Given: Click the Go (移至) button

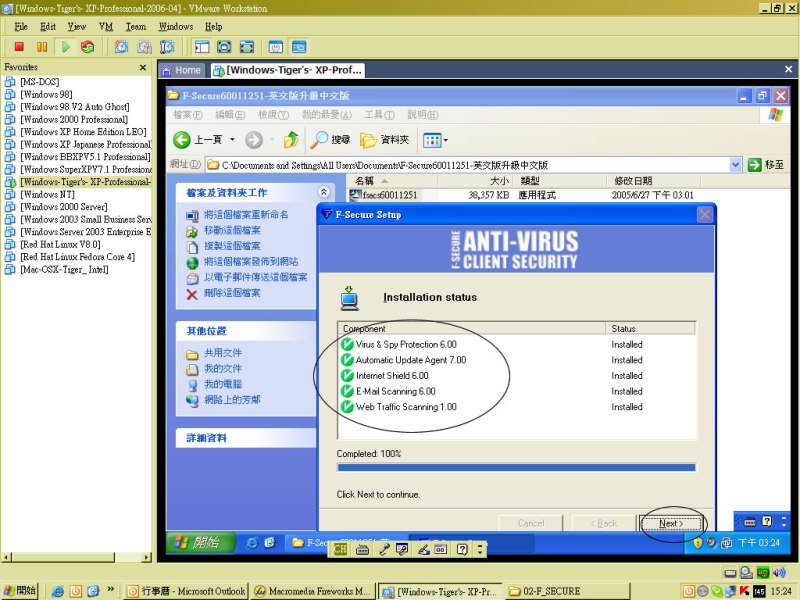Looking at the screenshot, I should coord(765,165).
